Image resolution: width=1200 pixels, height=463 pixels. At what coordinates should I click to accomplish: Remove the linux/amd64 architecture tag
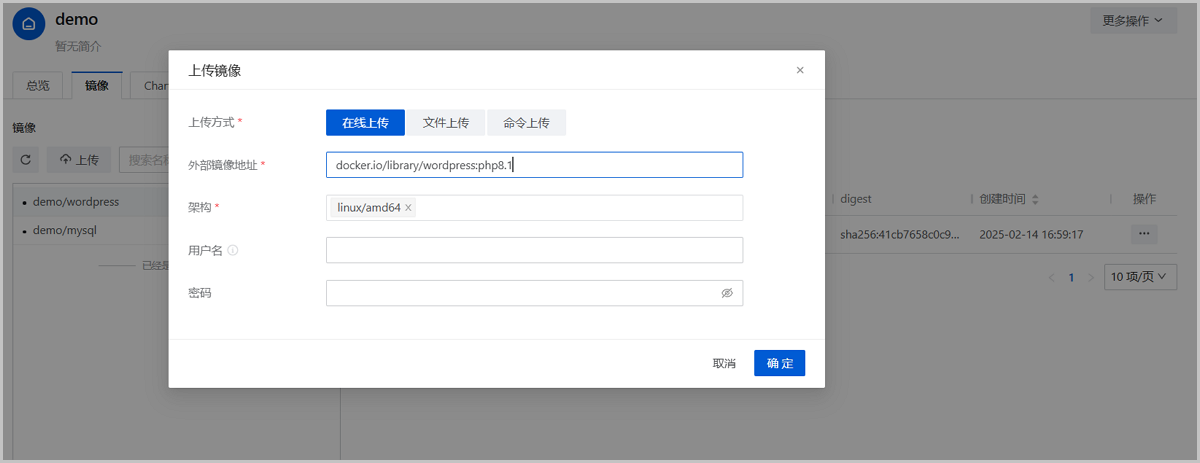[x=408, y=208]
